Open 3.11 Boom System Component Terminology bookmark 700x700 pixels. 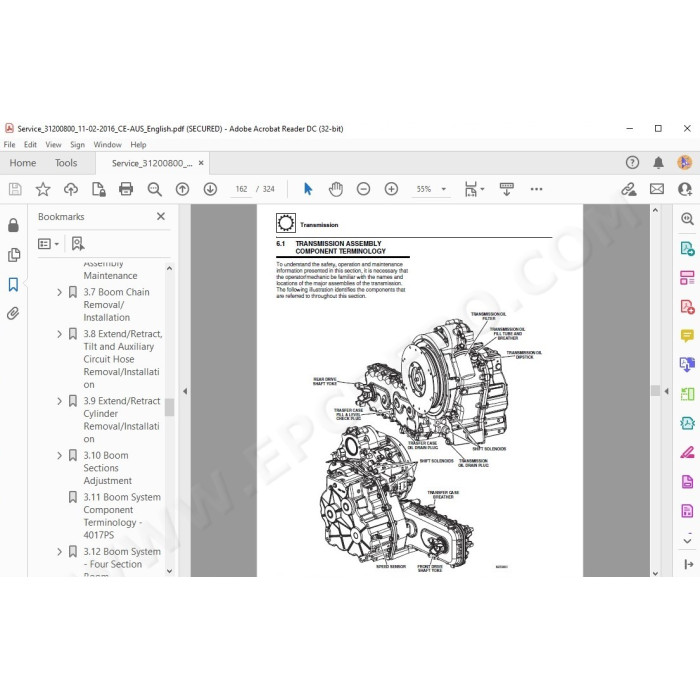[121, 516]
